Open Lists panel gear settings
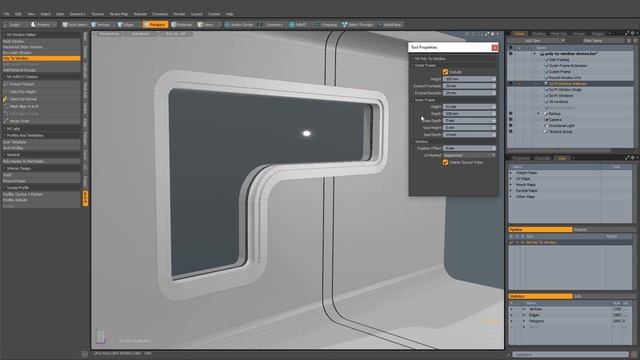Screen dimensions: 640x360 click(x=632, y=158)
